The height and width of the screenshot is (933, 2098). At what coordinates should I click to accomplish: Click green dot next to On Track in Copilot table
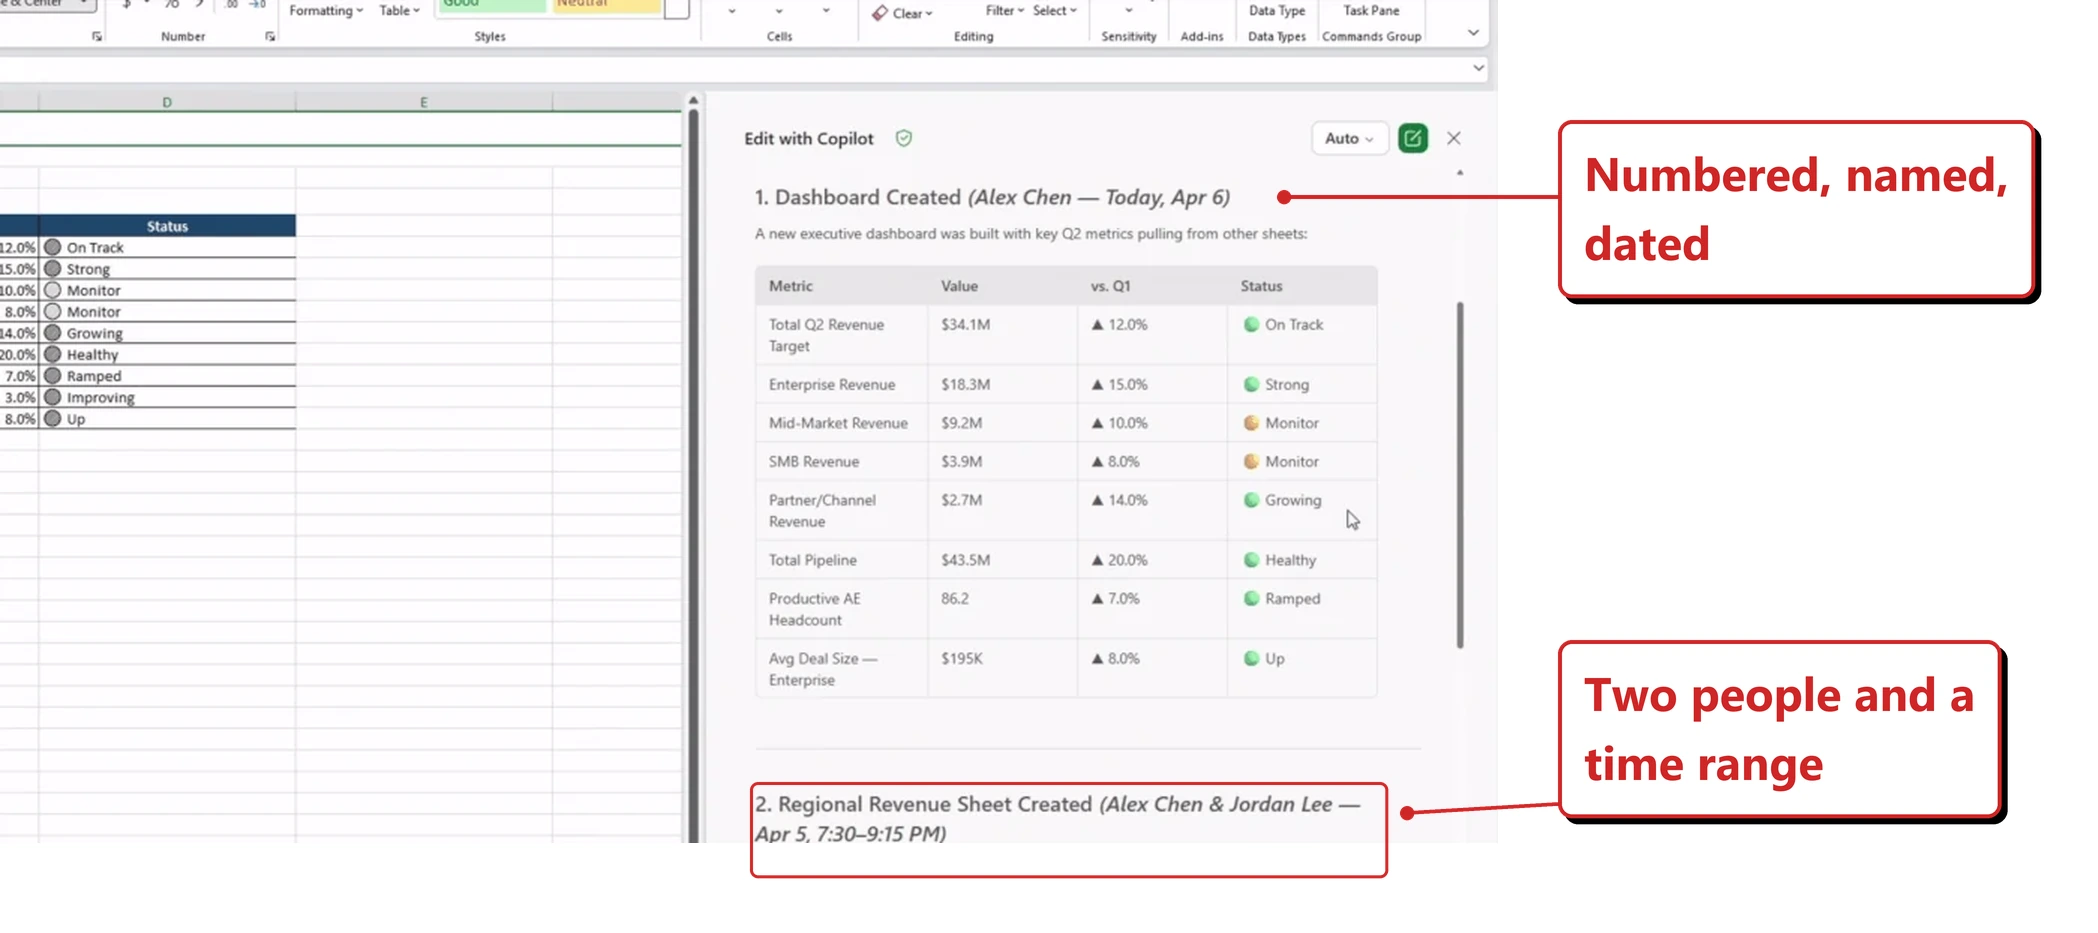pyautogui.click(x=1251, y=325)
